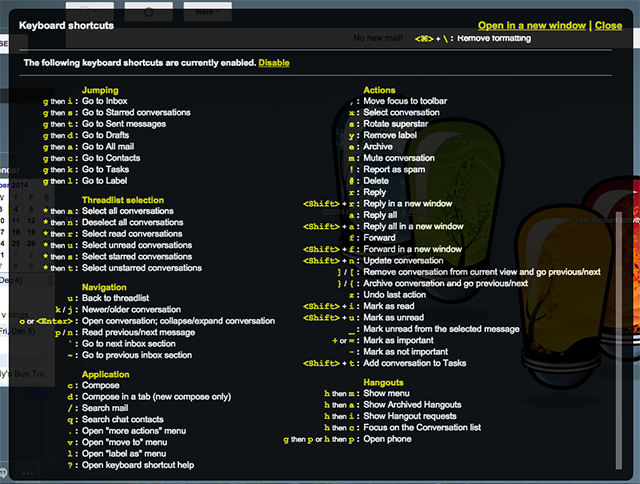This screenshot has height=484, width=640.
Task: Open keyboard shortcuts in a new window
Action: point(545,25)
